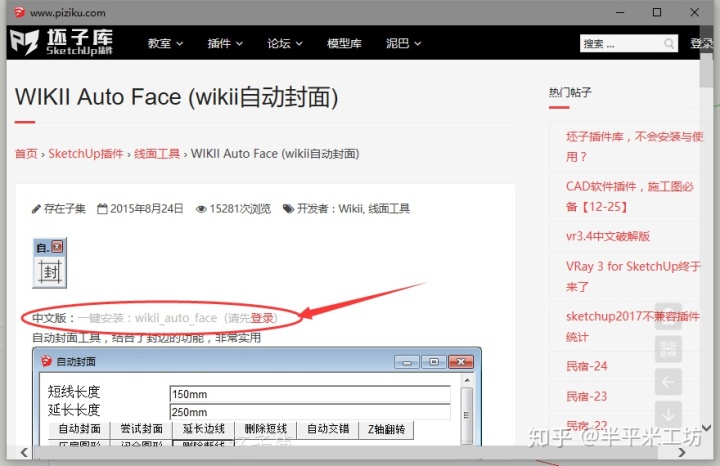Close the small 自 toolbar preview
Viewport: 720px width, 466px height.
57,247
